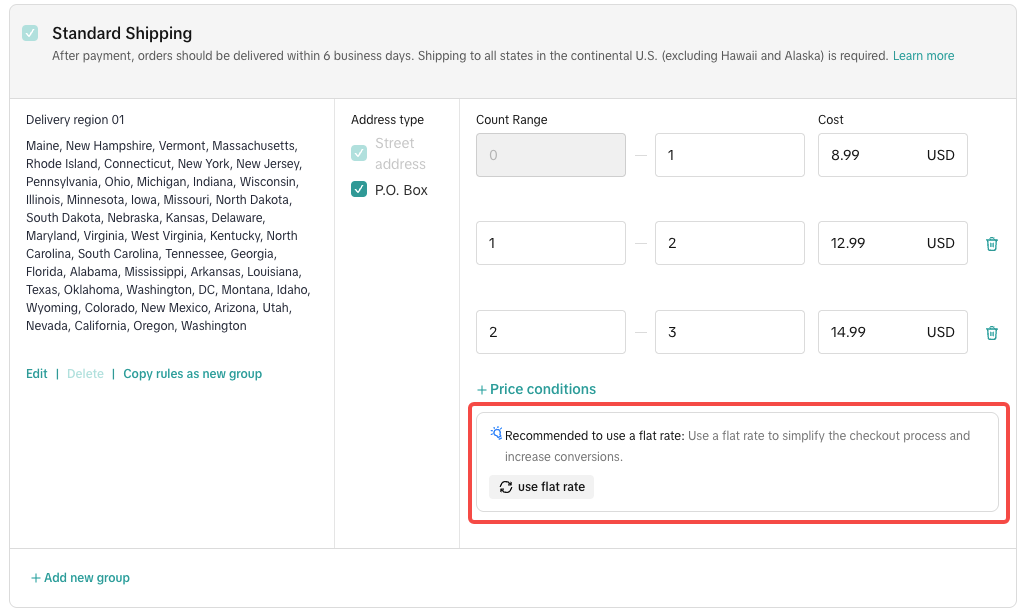Uncheck the P.O. Box checkbox
Screen dimensions: 1020x608
[x=359, y=190]
